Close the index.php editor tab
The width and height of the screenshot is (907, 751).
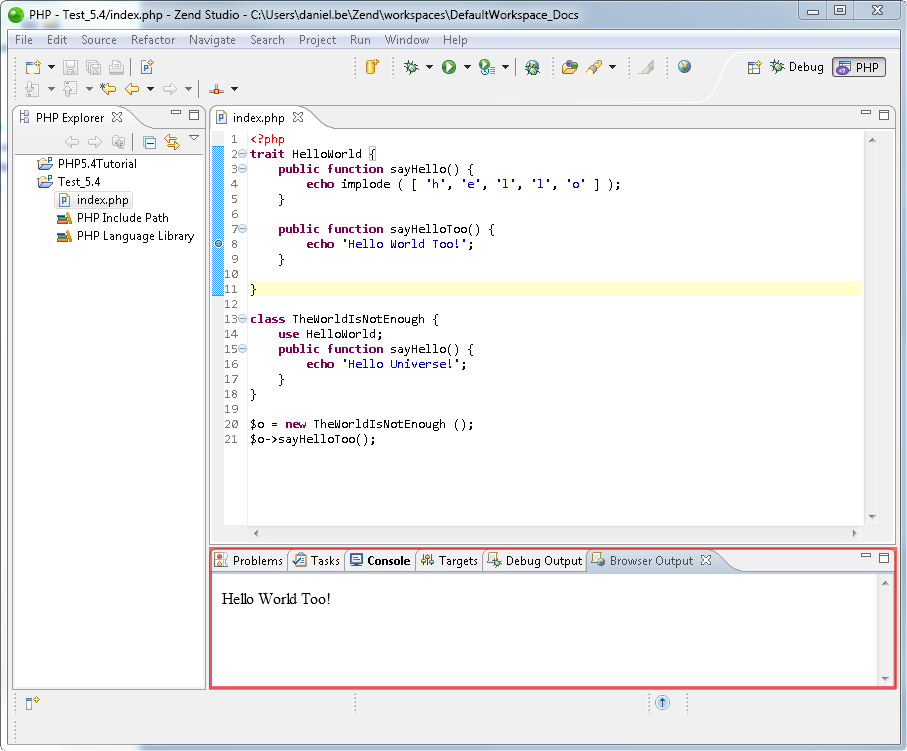click(298, 117)
